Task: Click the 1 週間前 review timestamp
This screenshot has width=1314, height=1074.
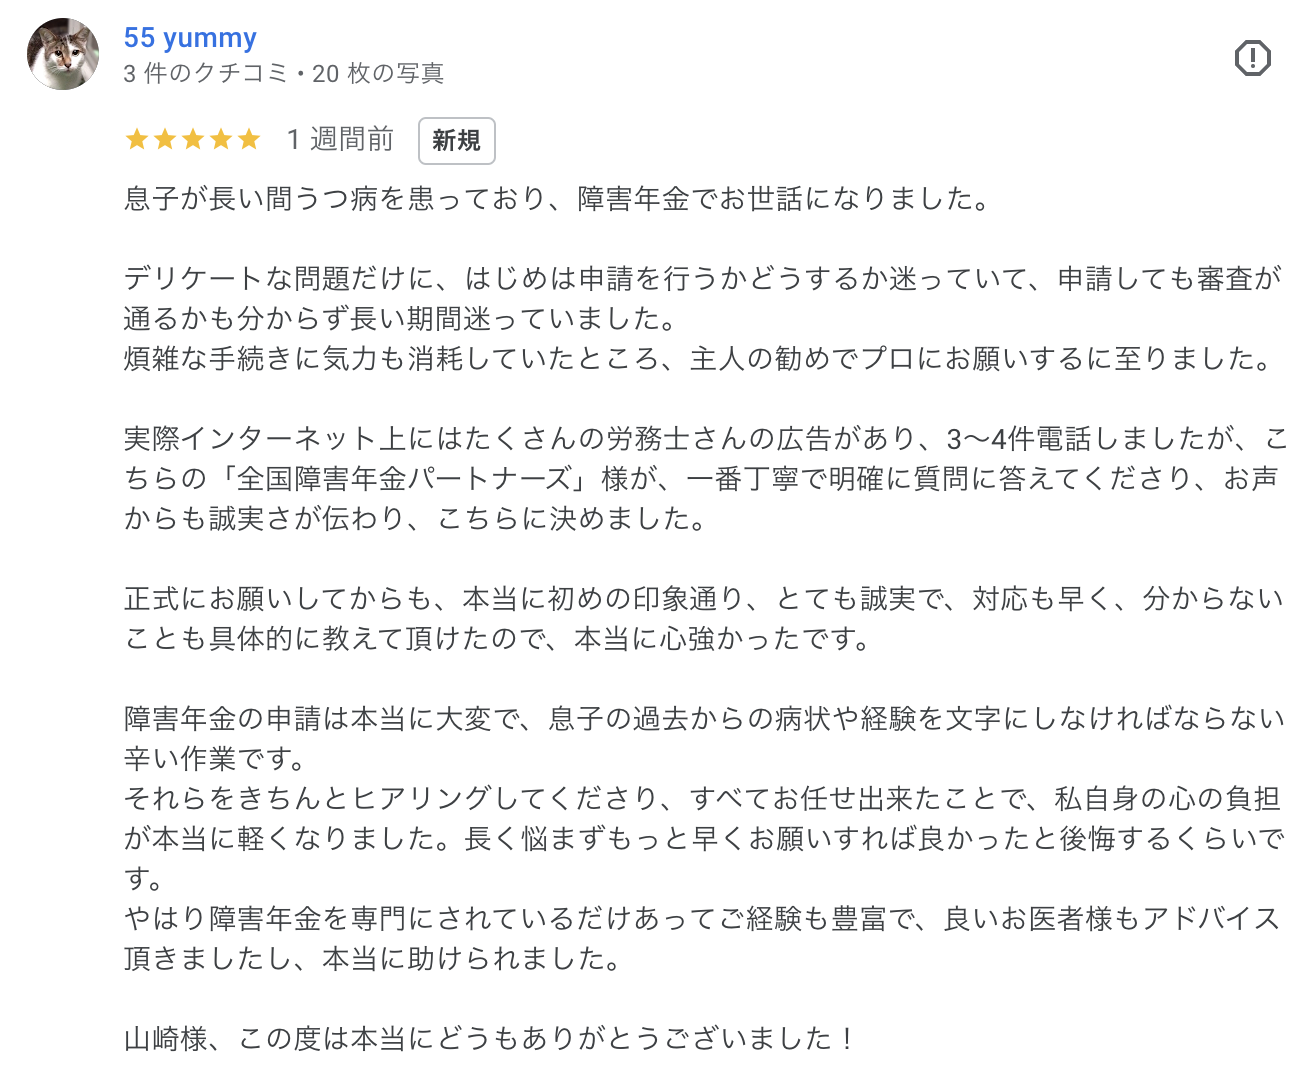Action: 340,140
